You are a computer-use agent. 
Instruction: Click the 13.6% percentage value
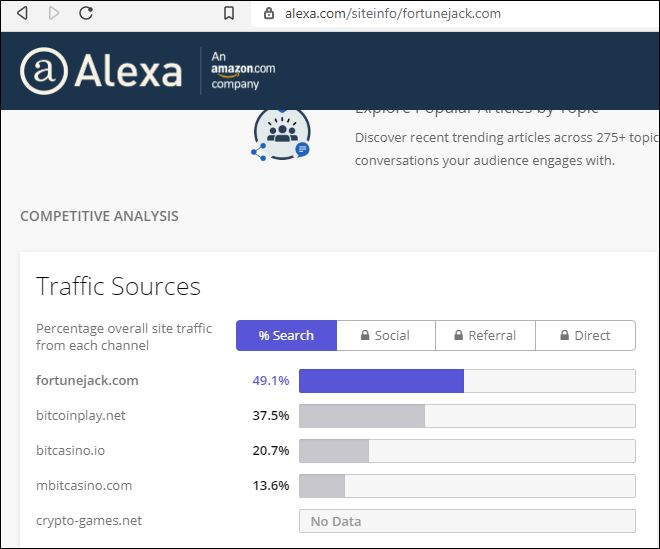(271, 485)
